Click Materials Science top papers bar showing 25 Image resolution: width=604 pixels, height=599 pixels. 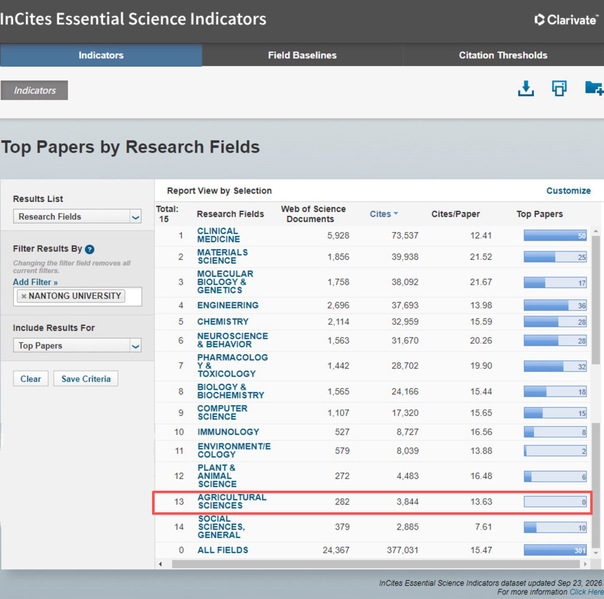tap(555, 257)
